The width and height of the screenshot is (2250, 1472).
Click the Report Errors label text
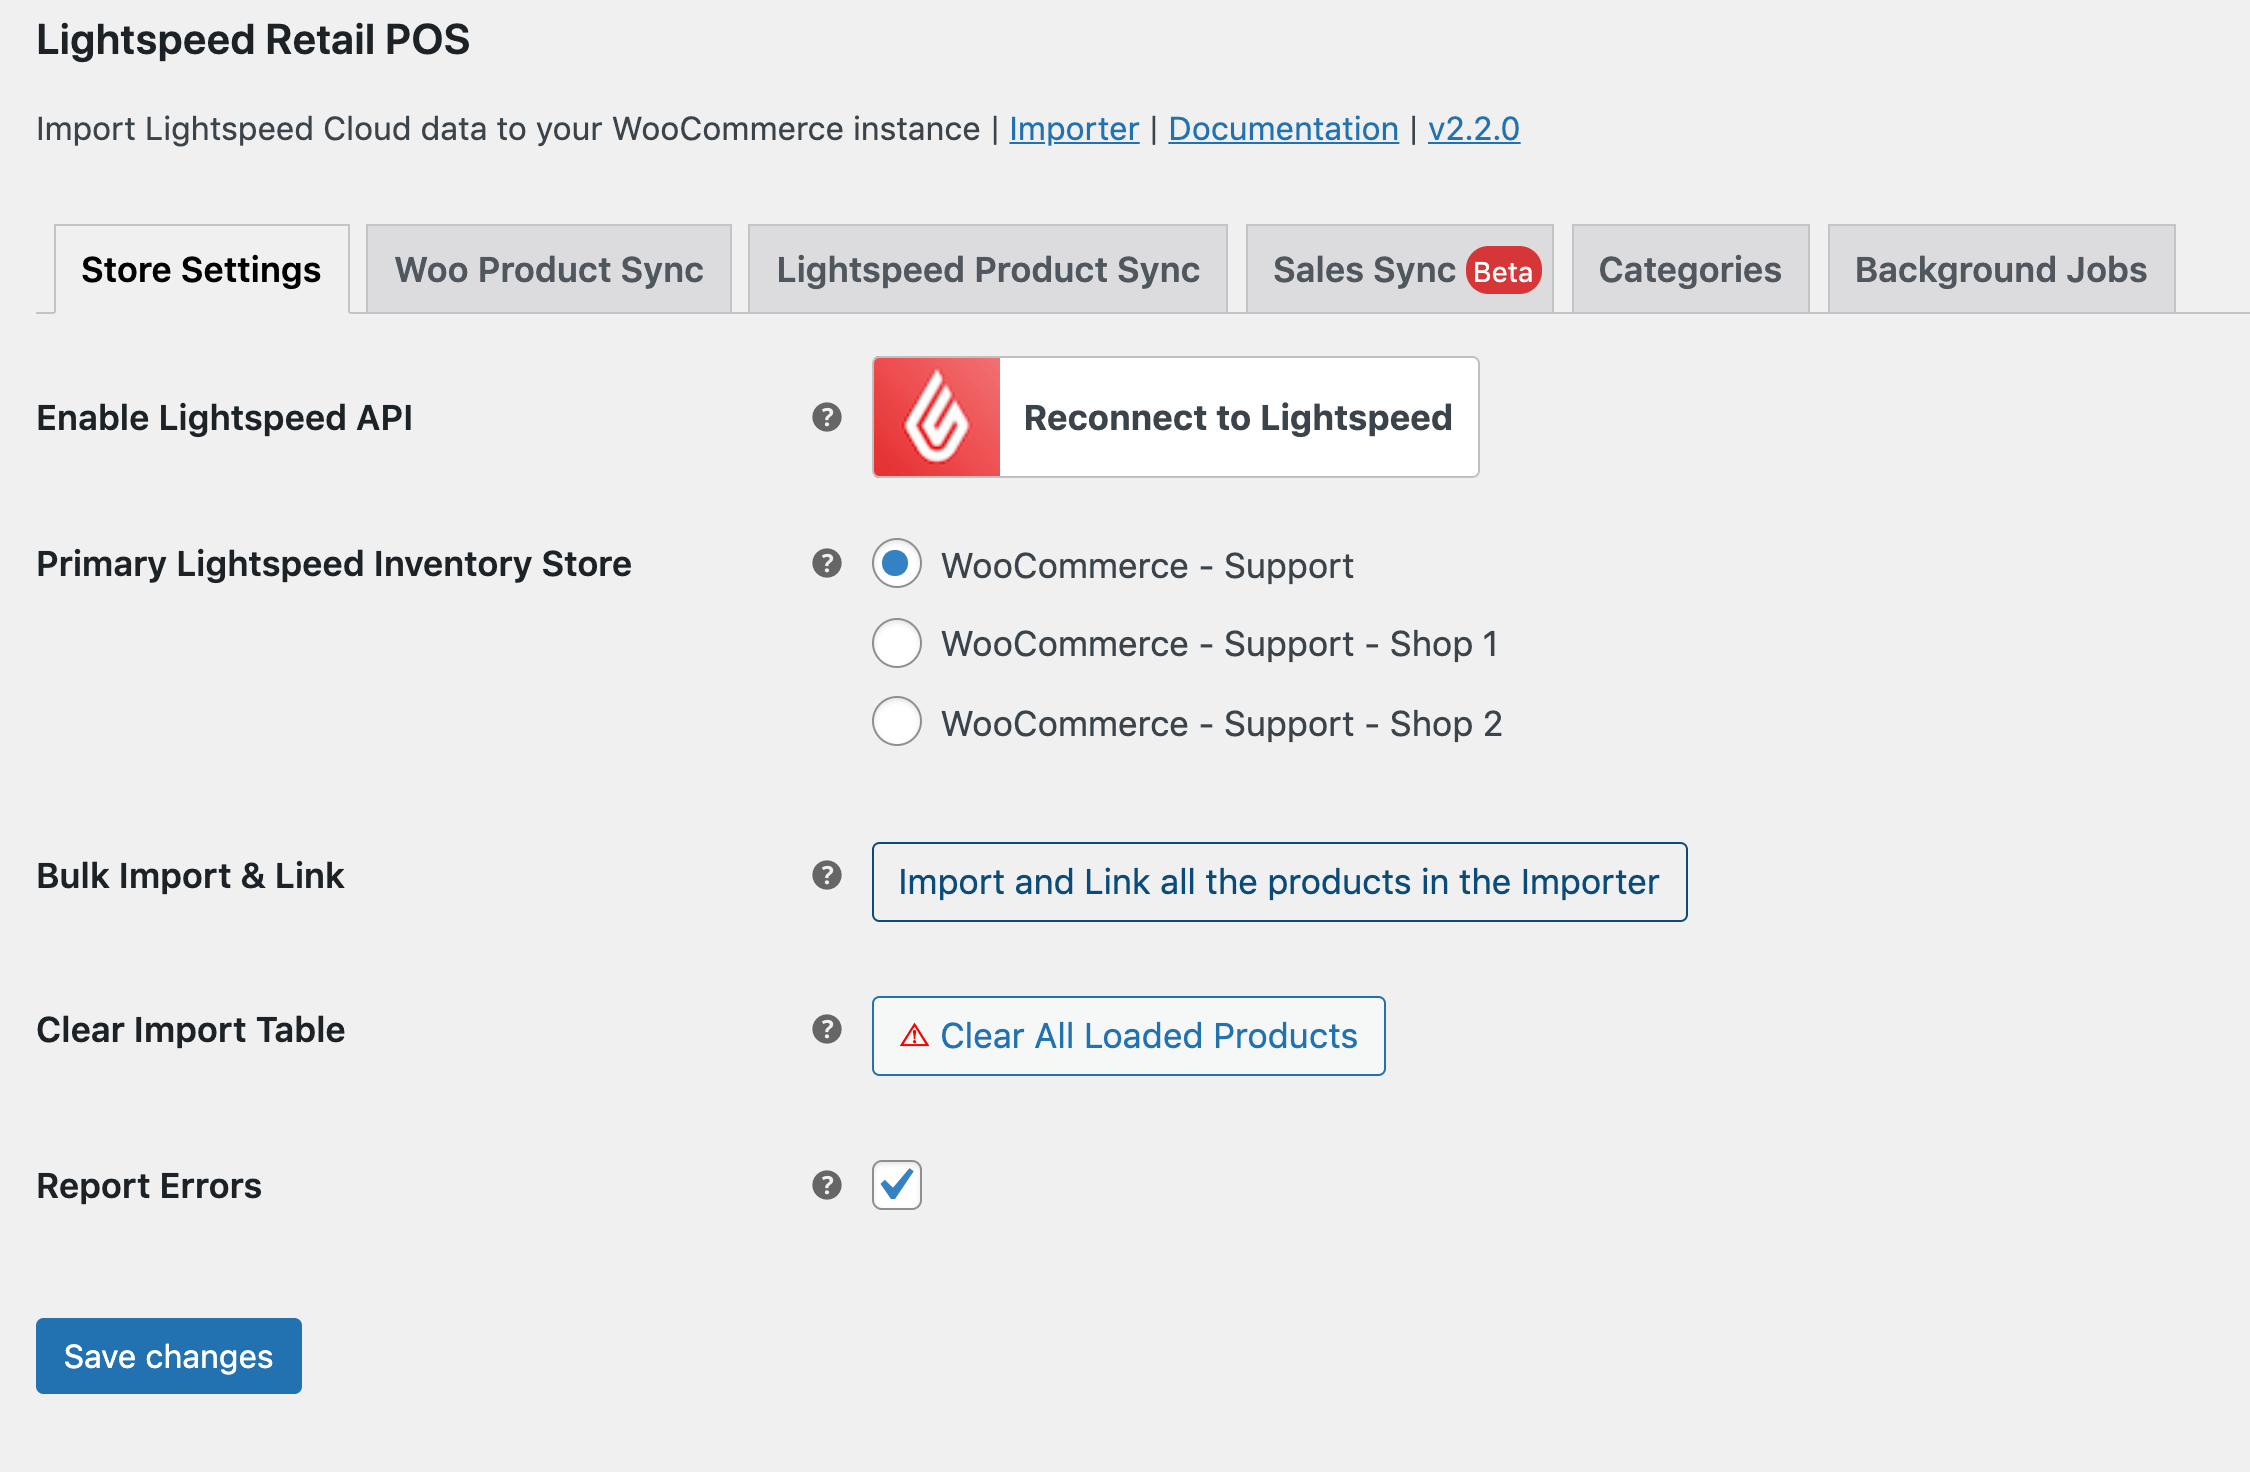149,1186
